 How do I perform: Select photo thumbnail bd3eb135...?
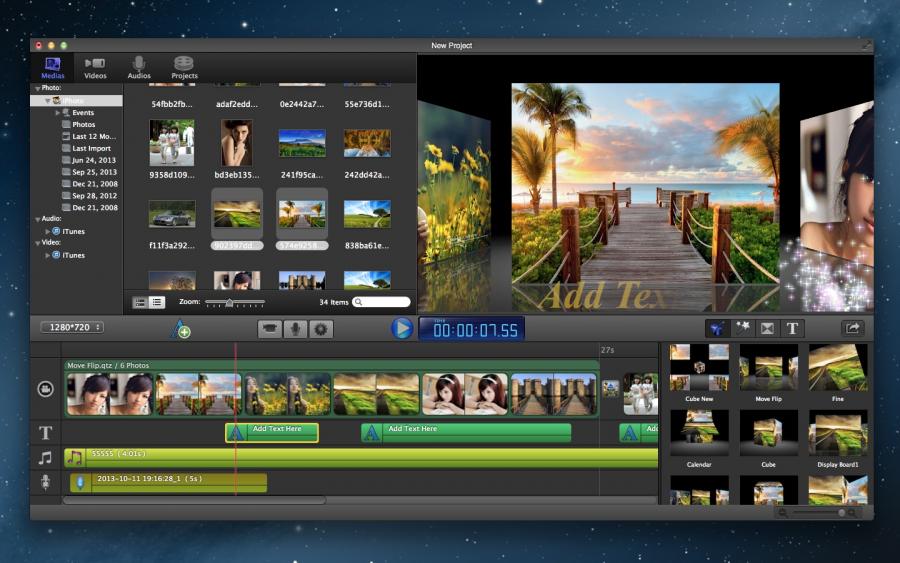pyautogui.click(x=236, y=143)
